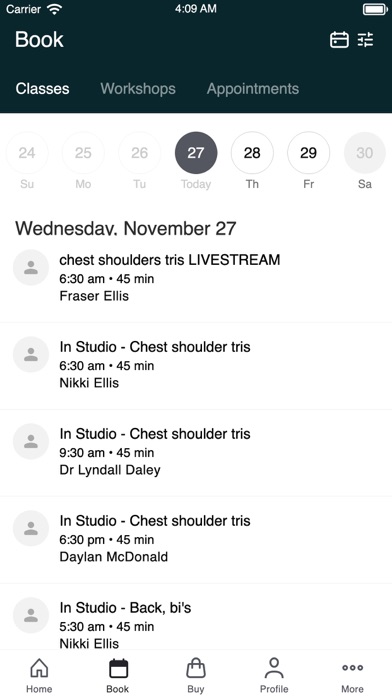The width and height of the screenshot is (392, 696).
Task: Open chest shoulders tris LIVESTREAM class
Action: [x=196, y=279]
